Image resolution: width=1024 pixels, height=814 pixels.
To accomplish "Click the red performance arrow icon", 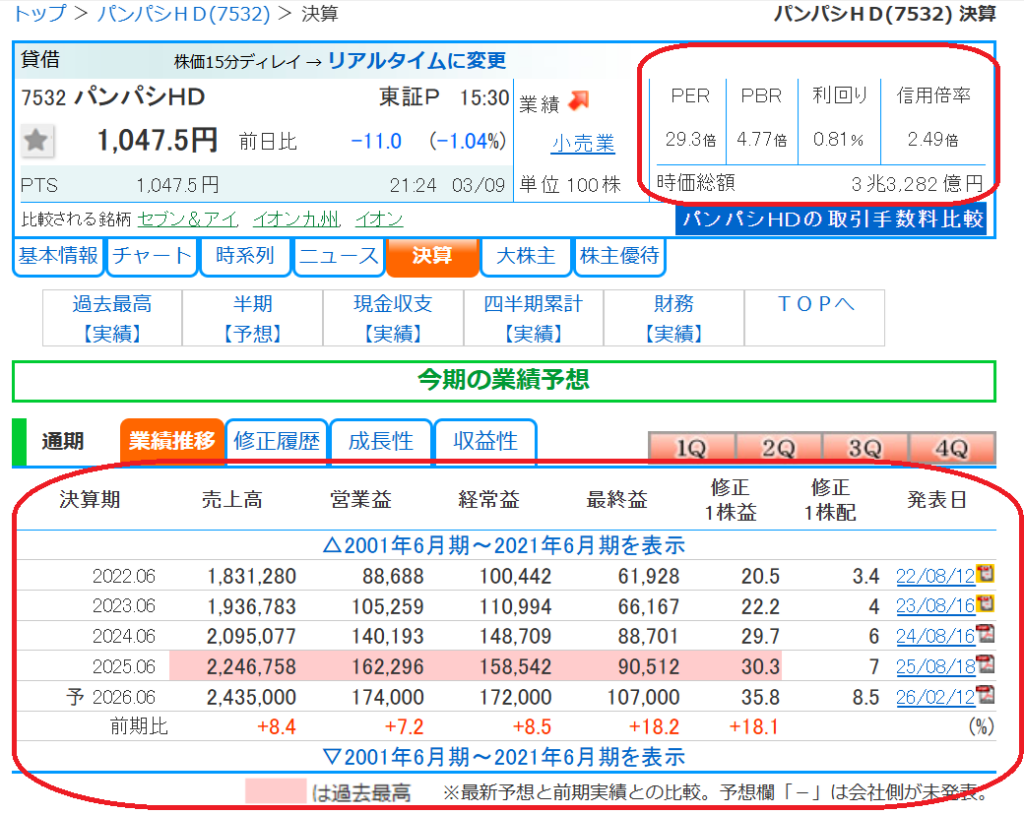I will (580, 101).
